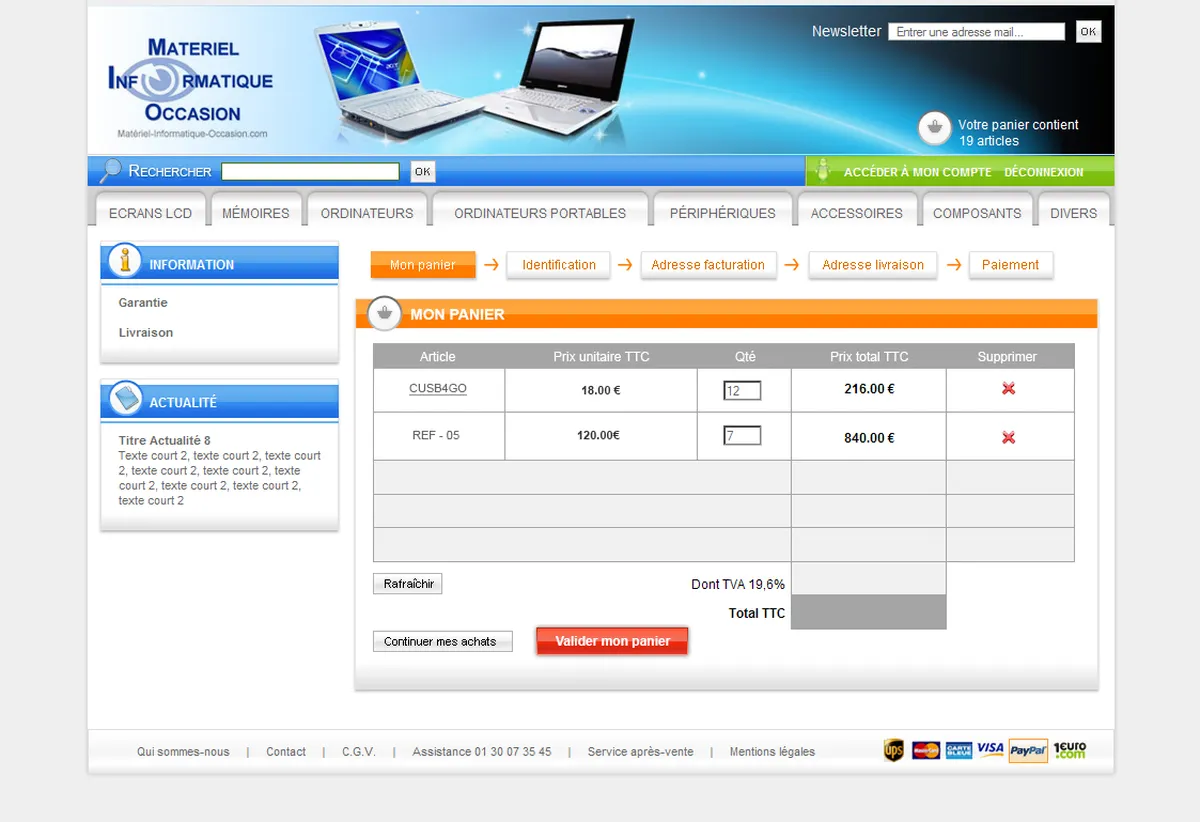1200x822 pixels.
Task: Switch to the Ordinateurs Portables tab
Action: click(539, 212)
